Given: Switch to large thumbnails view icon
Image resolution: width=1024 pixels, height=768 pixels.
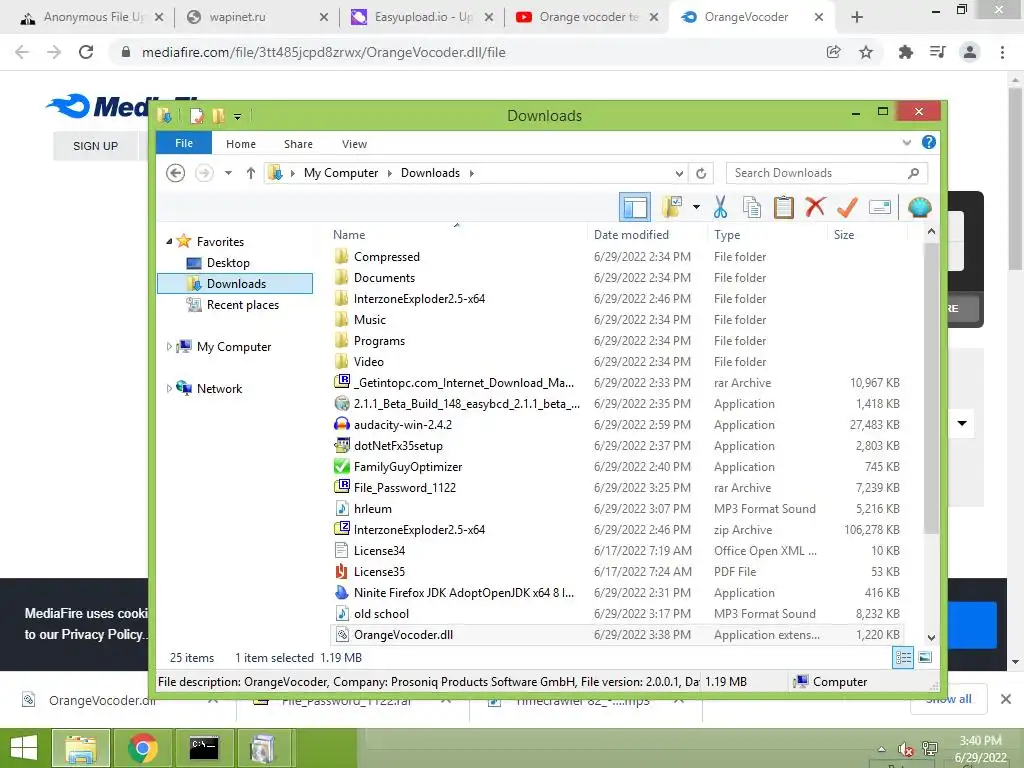Looking at the screenshot, I should click(x=925, y=658).
